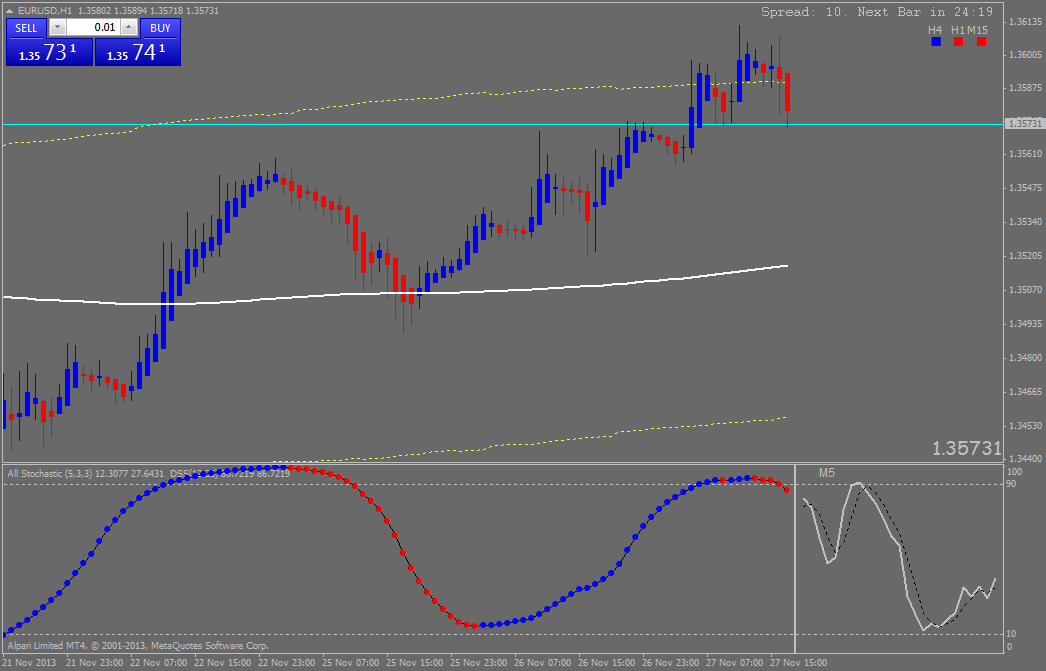
Task: Click the 22 Nov 07:00 time label
Action: click(x=158, y=663)
